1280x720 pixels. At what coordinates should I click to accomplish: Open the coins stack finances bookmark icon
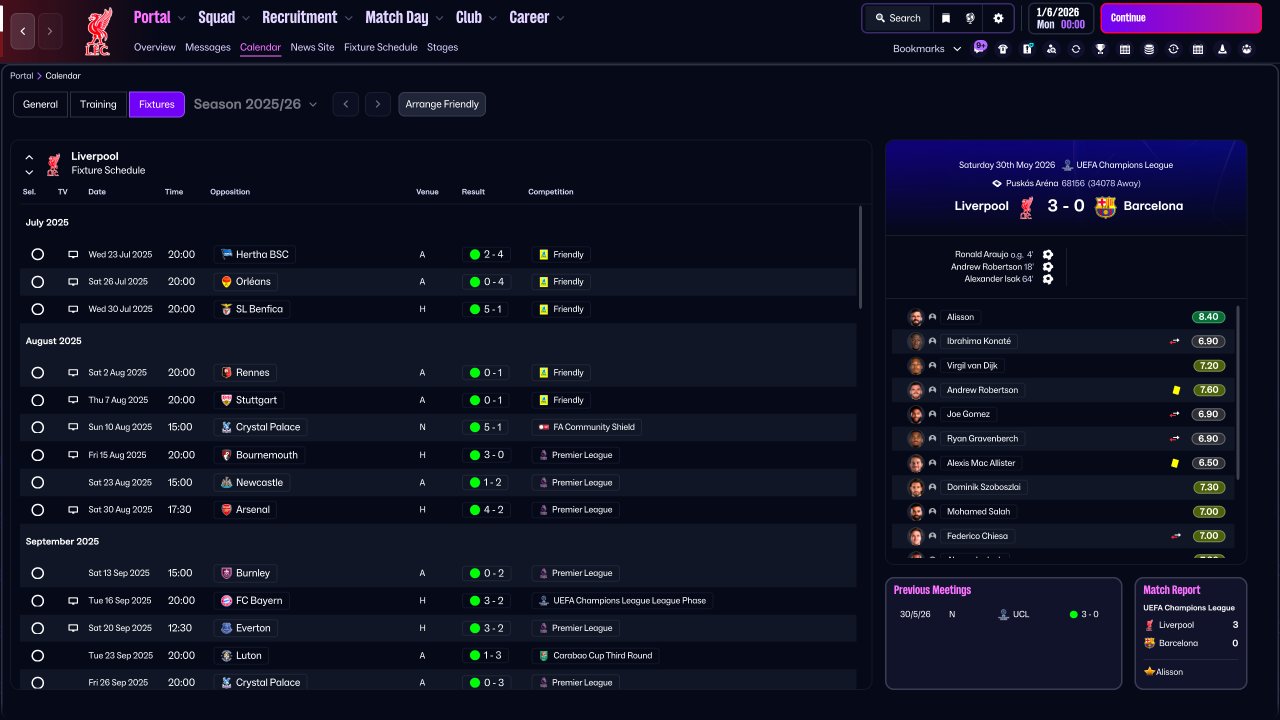click(x=1149, y=49)
